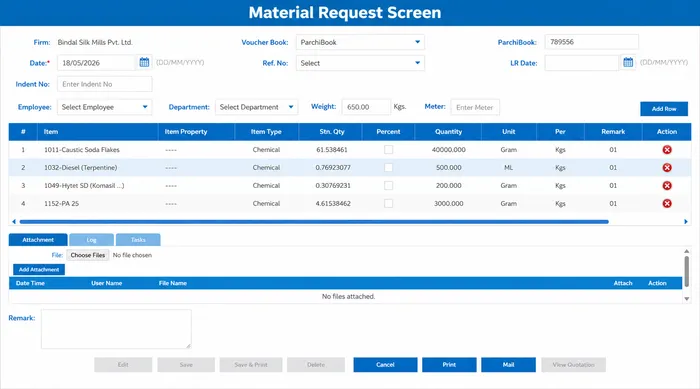Focus the Date input field
The width and height of the screenshot is (700, 389).
click(96, 63)
